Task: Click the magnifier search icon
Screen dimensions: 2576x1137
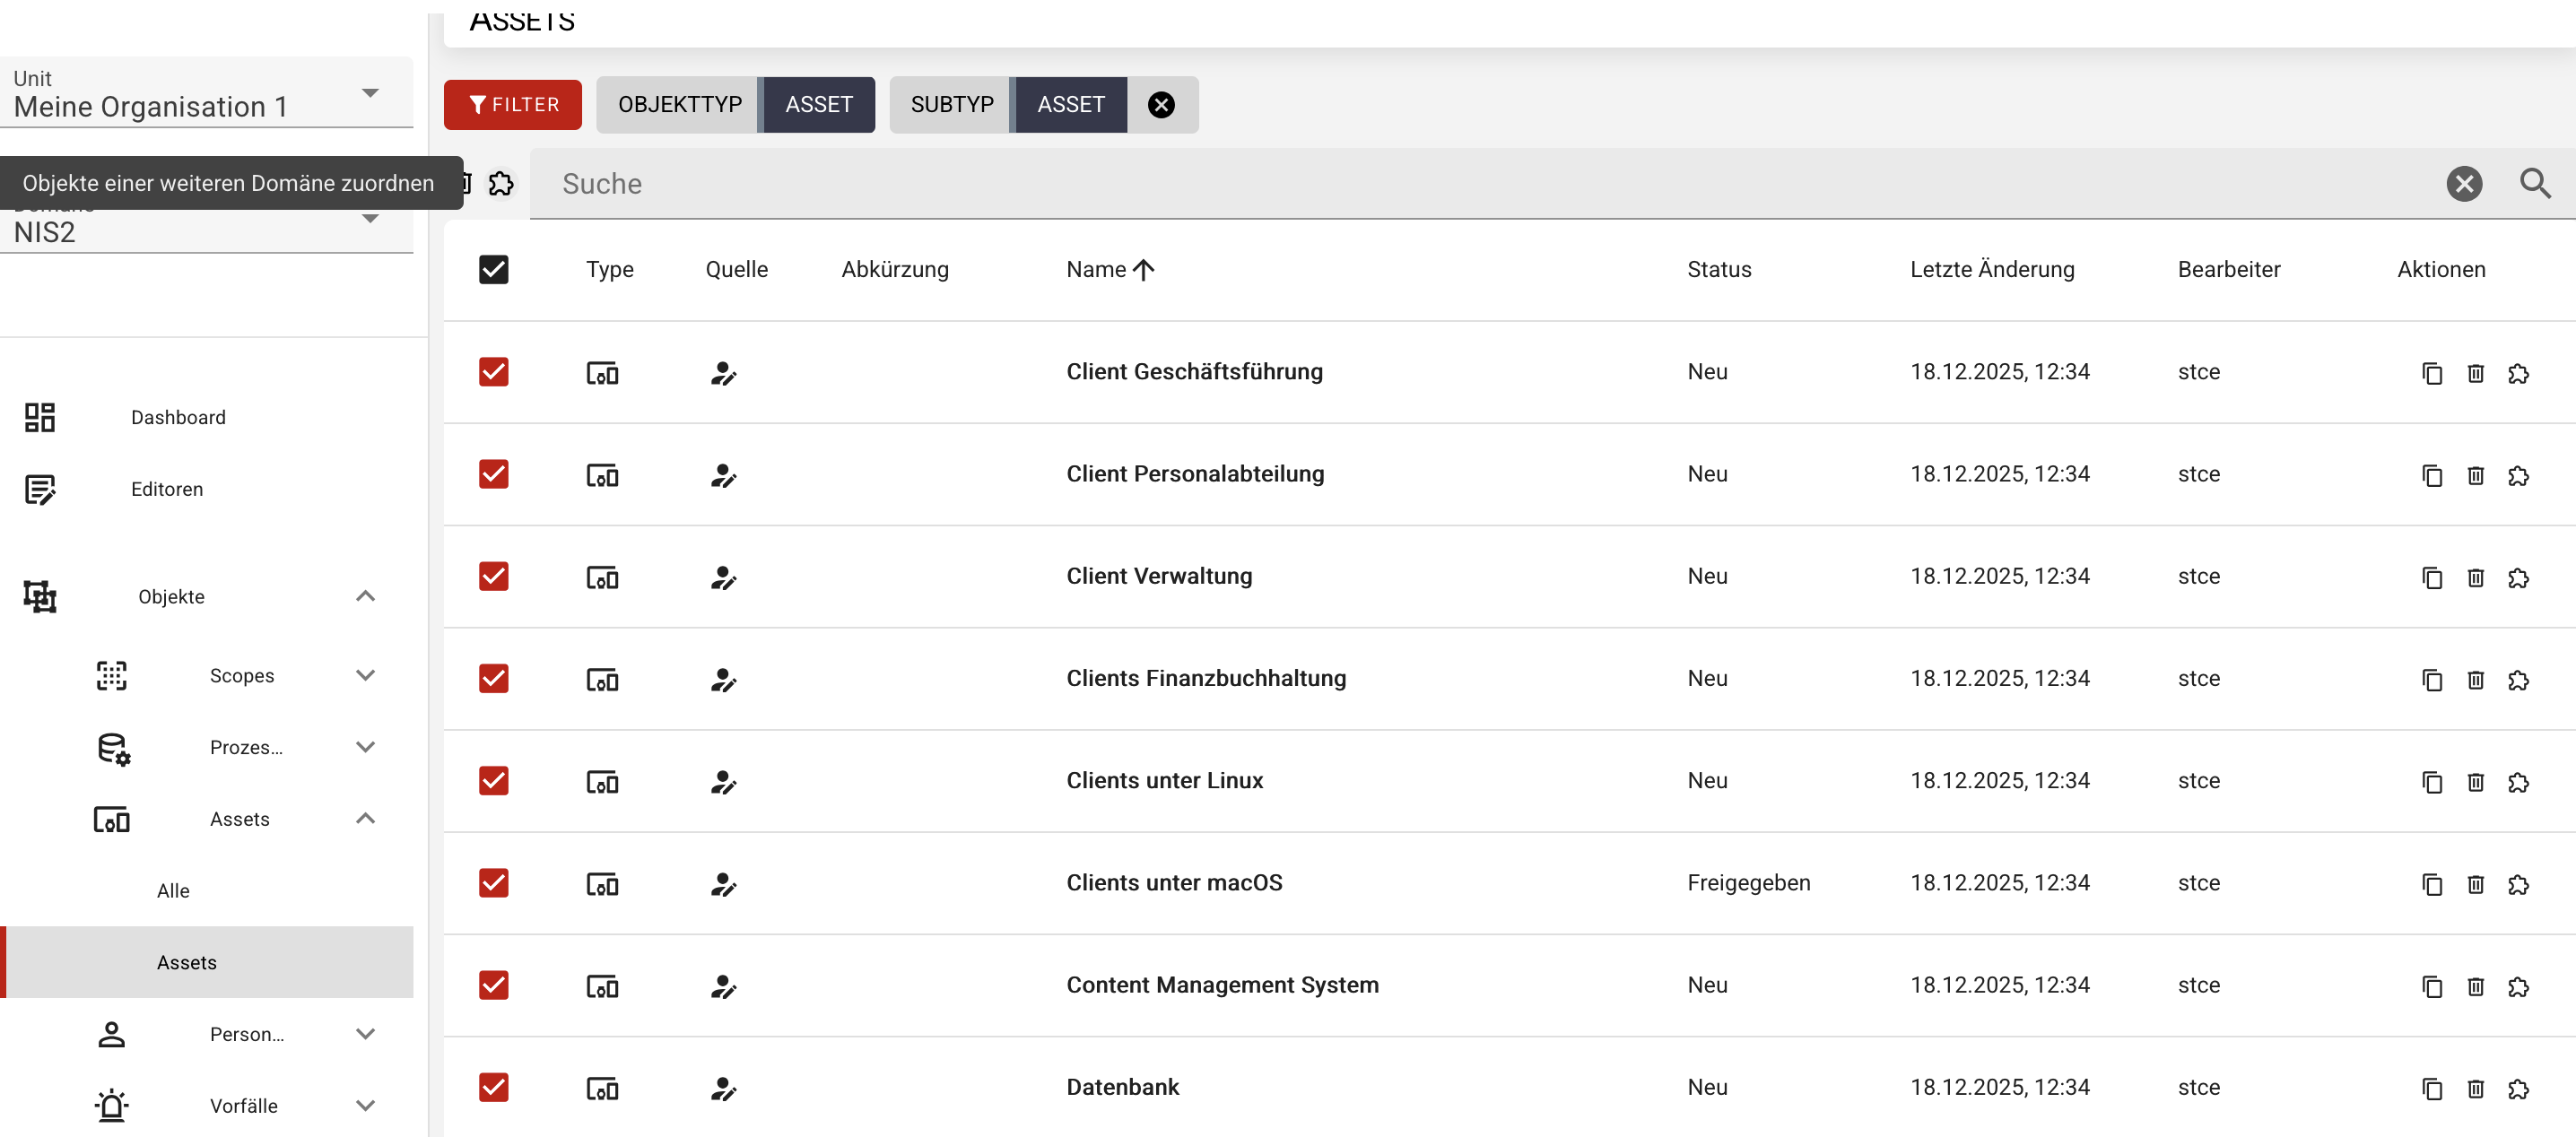Action: click(x=2534, y=184)
